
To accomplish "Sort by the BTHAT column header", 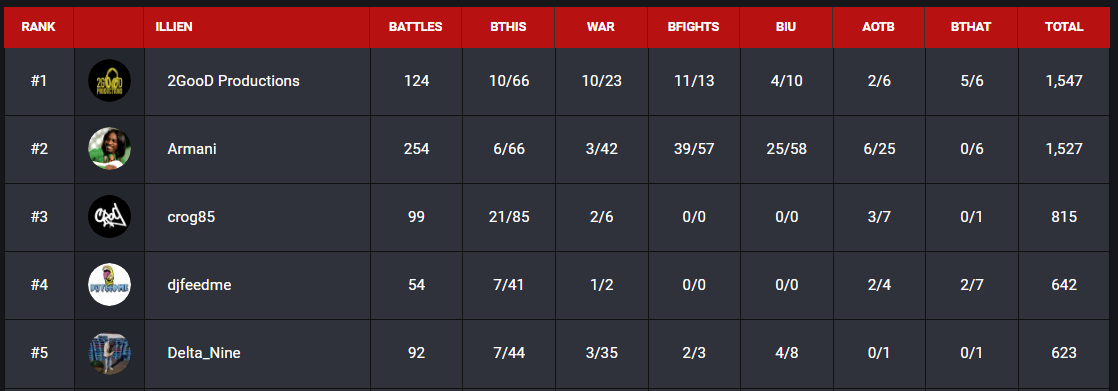I will (x=972, y=27).
